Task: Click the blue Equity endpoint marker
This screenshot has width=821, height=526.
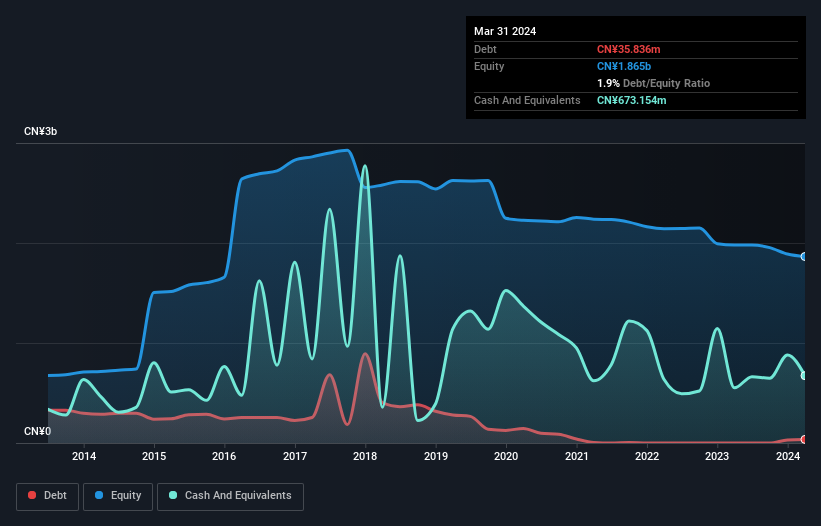Action: [x=804, y=256]
